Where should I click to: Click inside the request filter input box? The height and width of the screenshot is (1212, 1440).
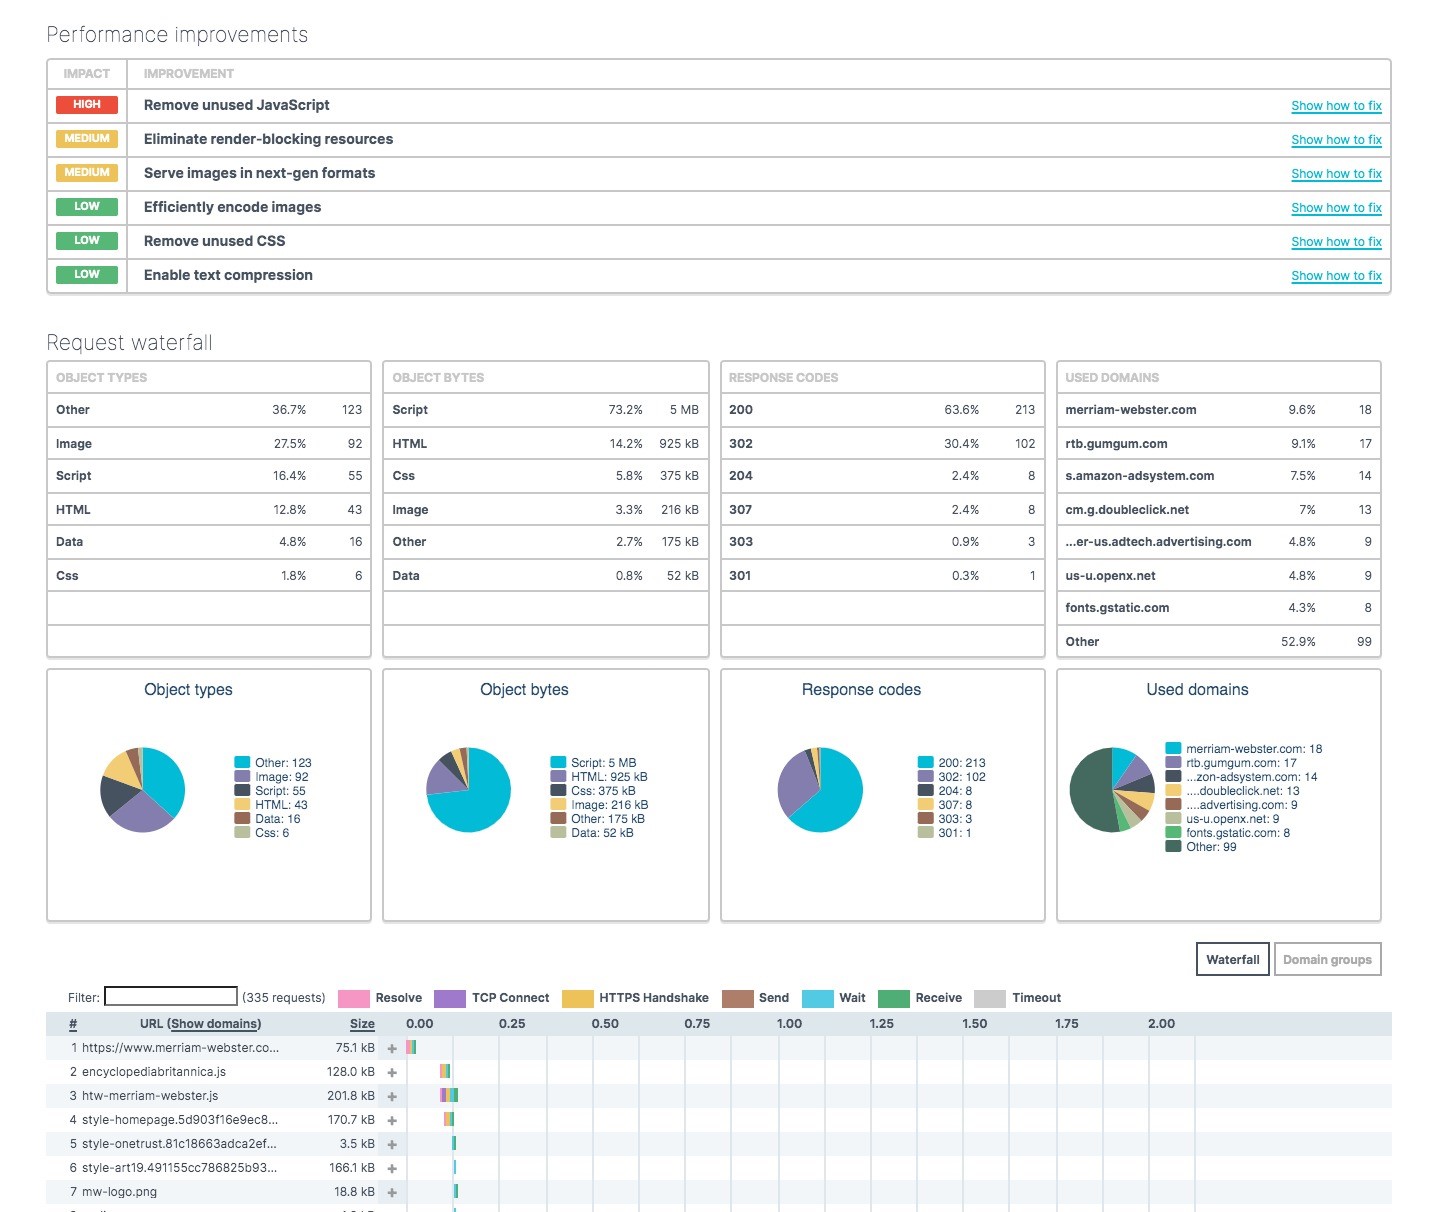coord(170,996)
